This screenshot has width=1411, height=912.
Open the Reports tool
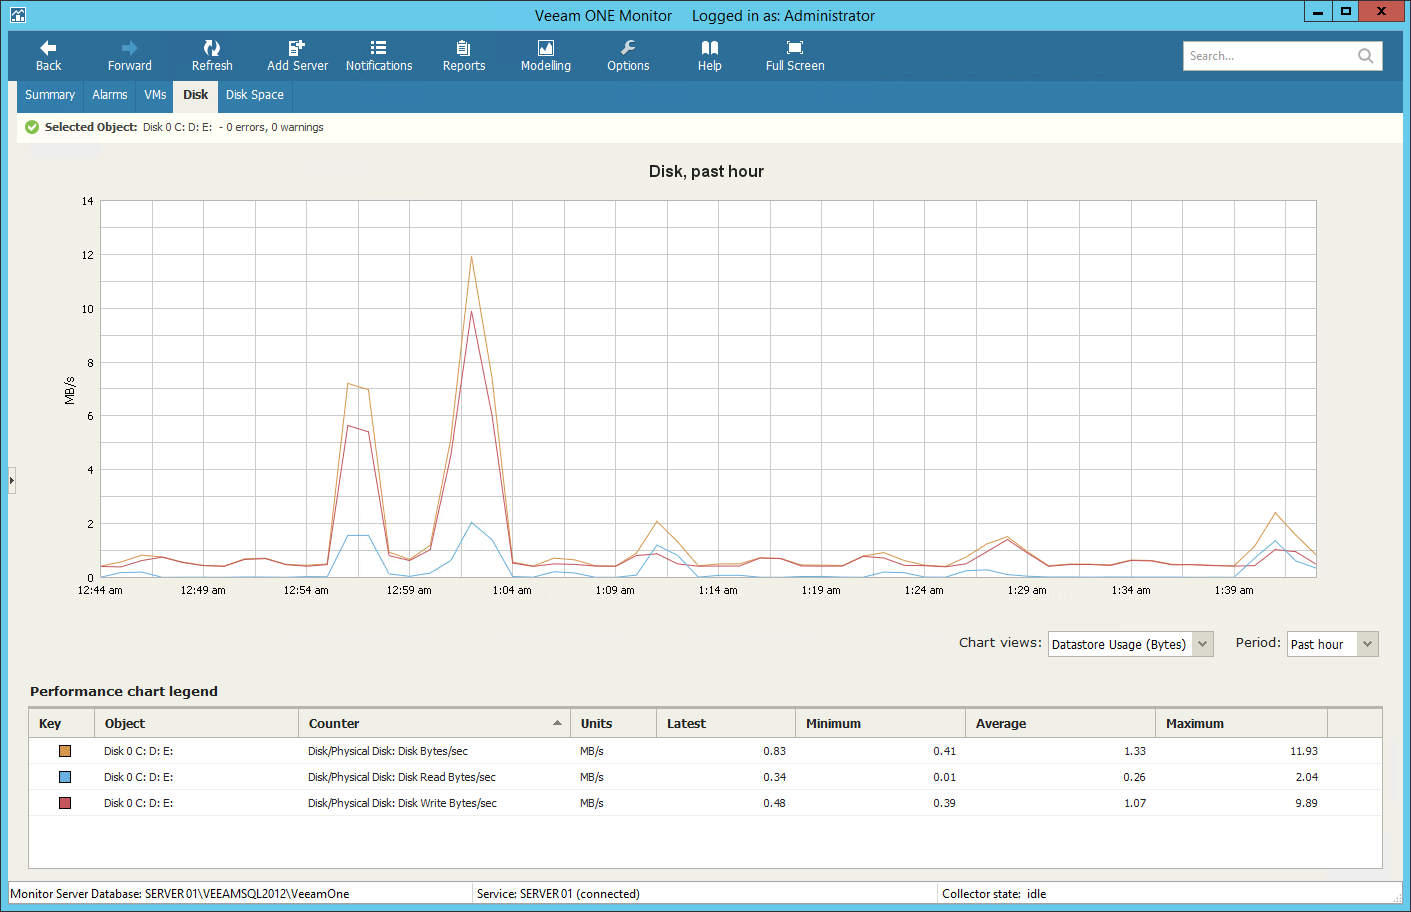[464, 56]
